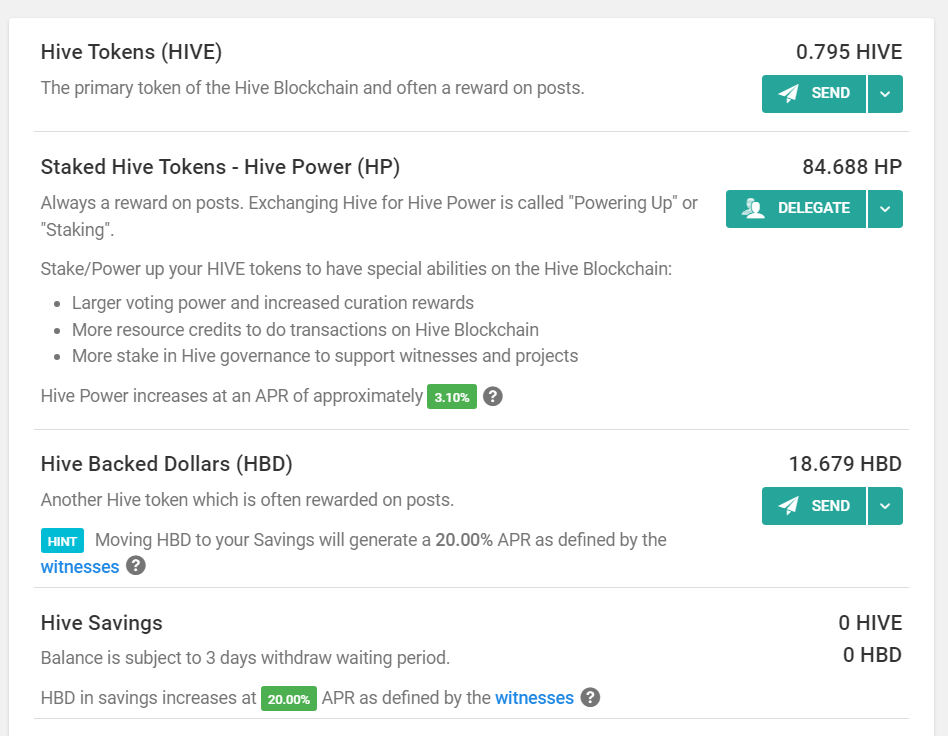Expand the dropdown arrow next to HBD Send
Screen dimensions: 948x736
point(885,506)
